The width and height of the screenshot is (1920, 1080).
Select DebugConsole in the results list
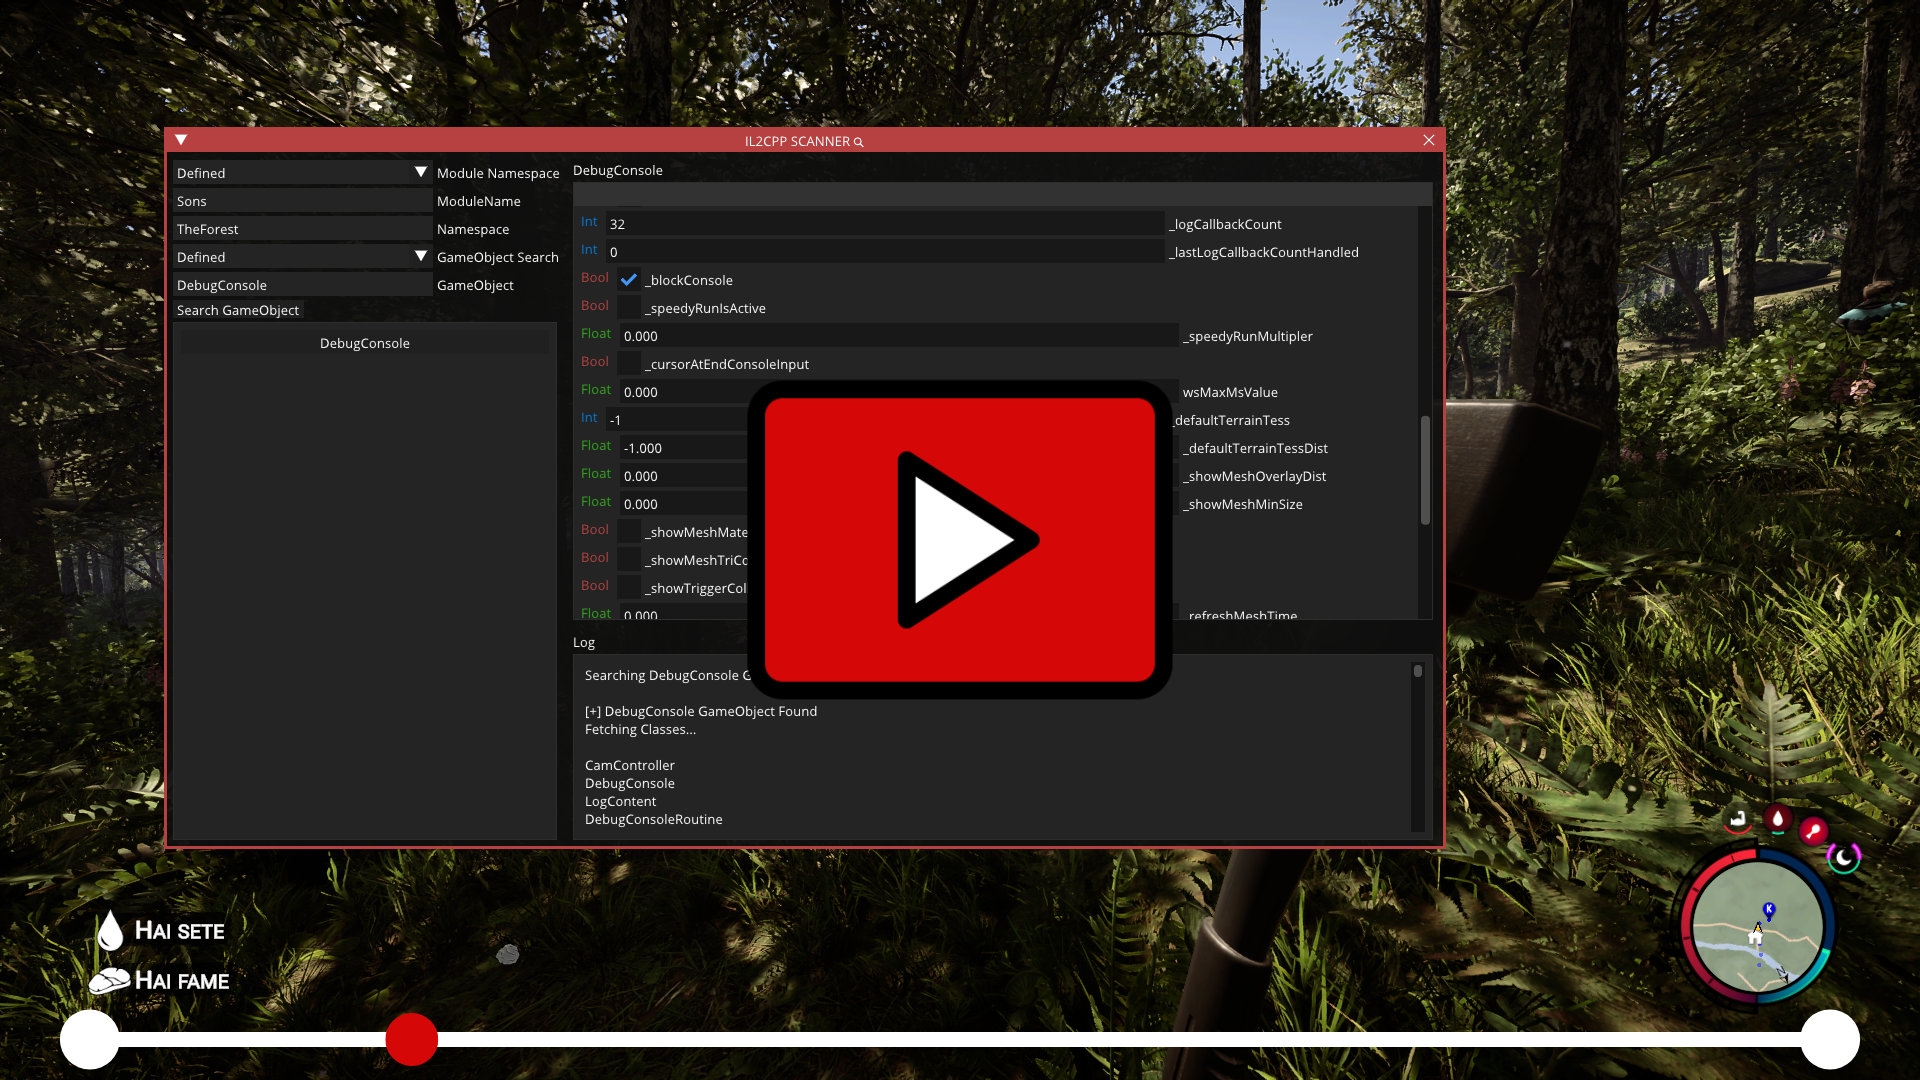point(364,343)
